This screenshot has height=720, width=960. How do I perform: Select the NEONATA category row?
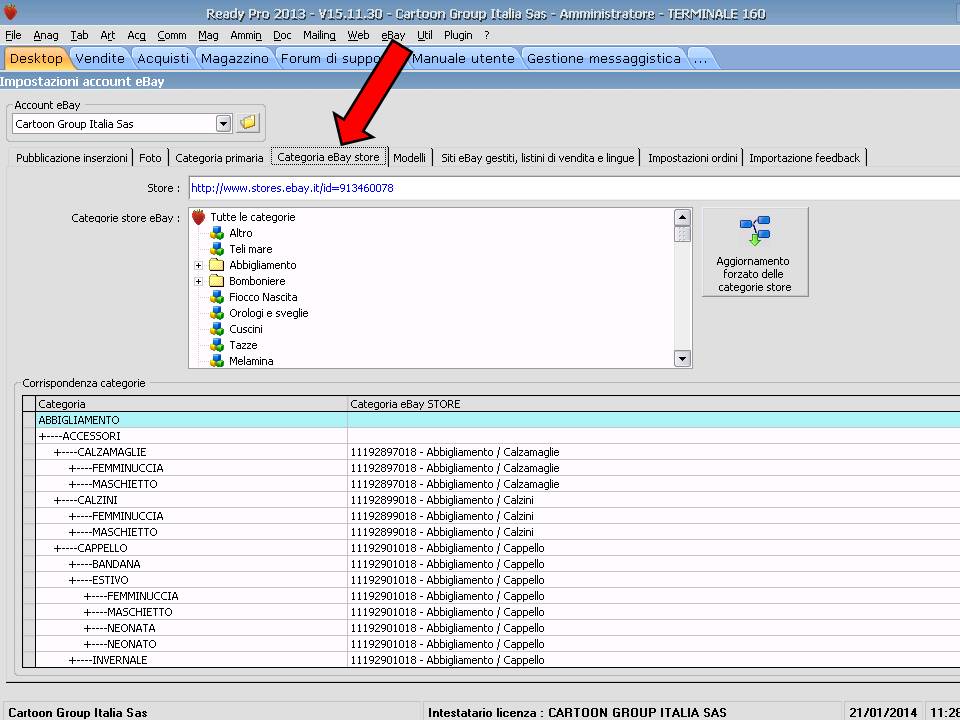click(497, 628)
